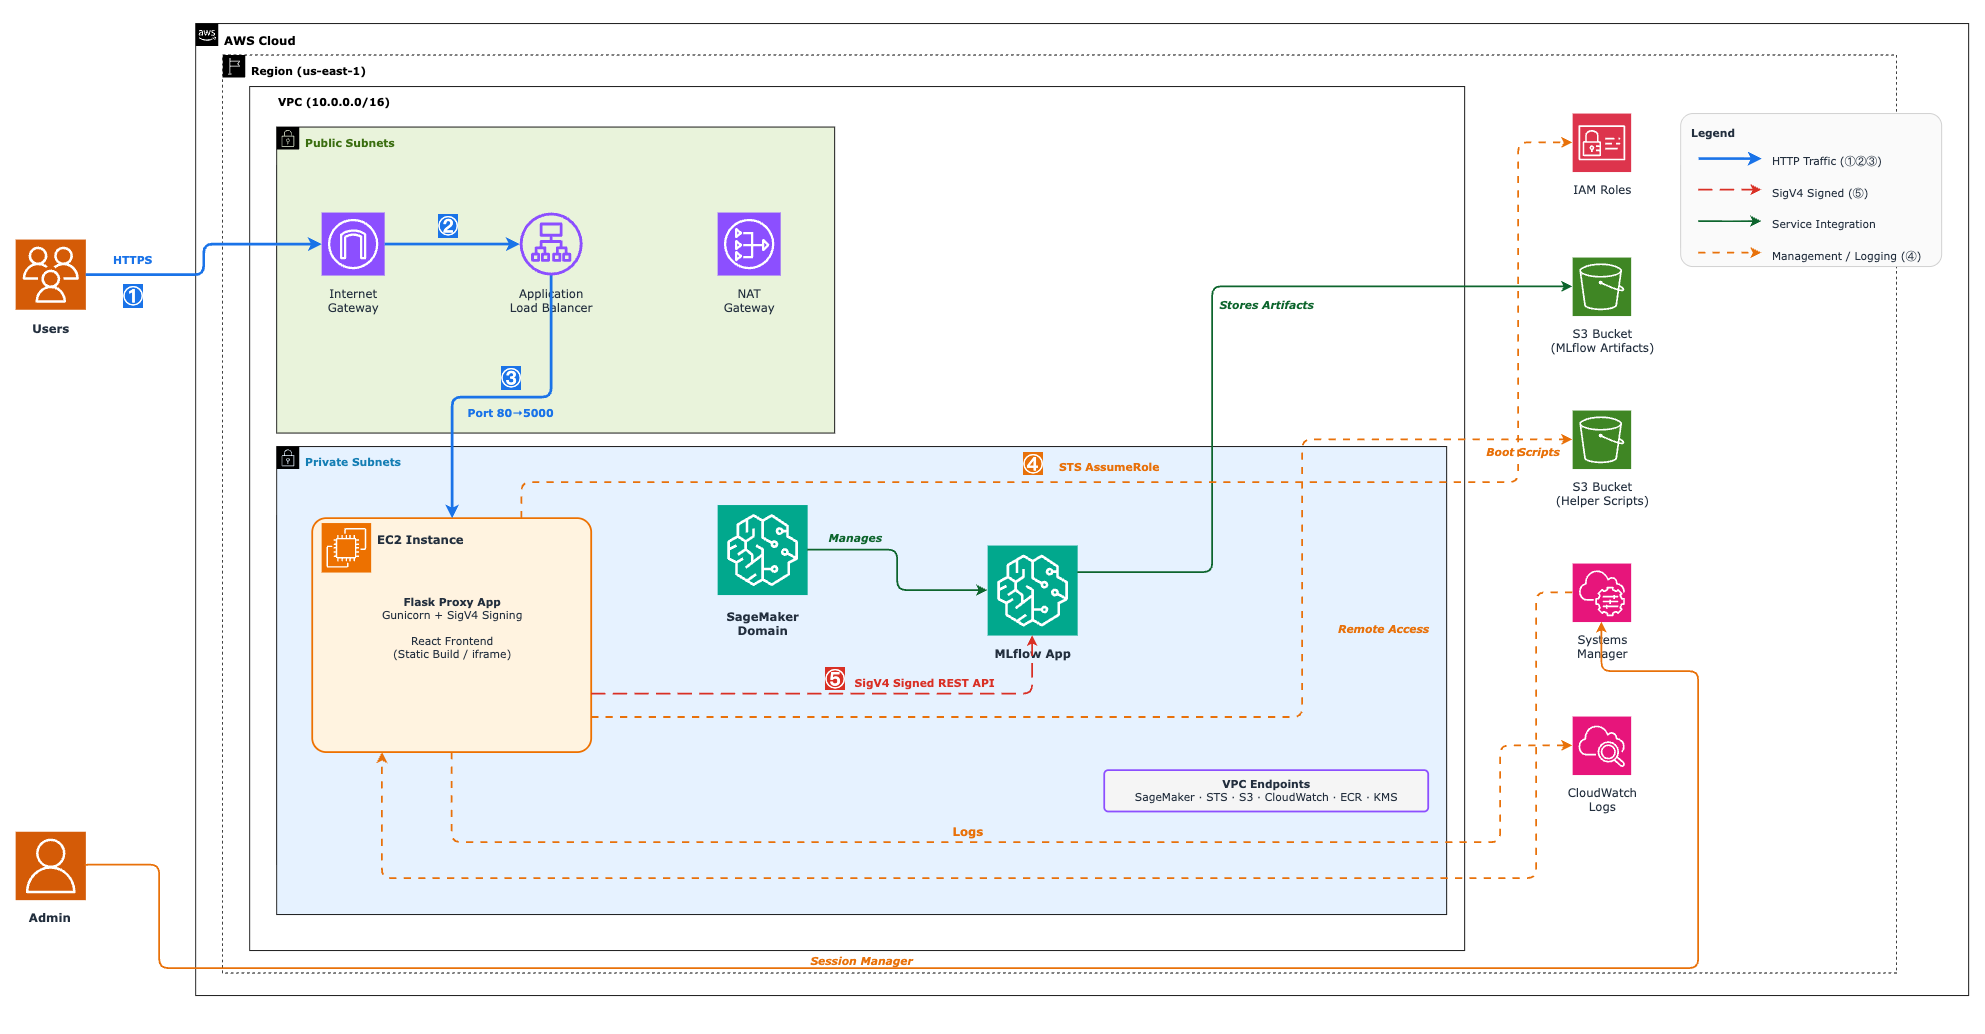Click the IAM Roles icon
Image resolution: width=1985 pixels, height=1034 pixels.
point(1602,143)
